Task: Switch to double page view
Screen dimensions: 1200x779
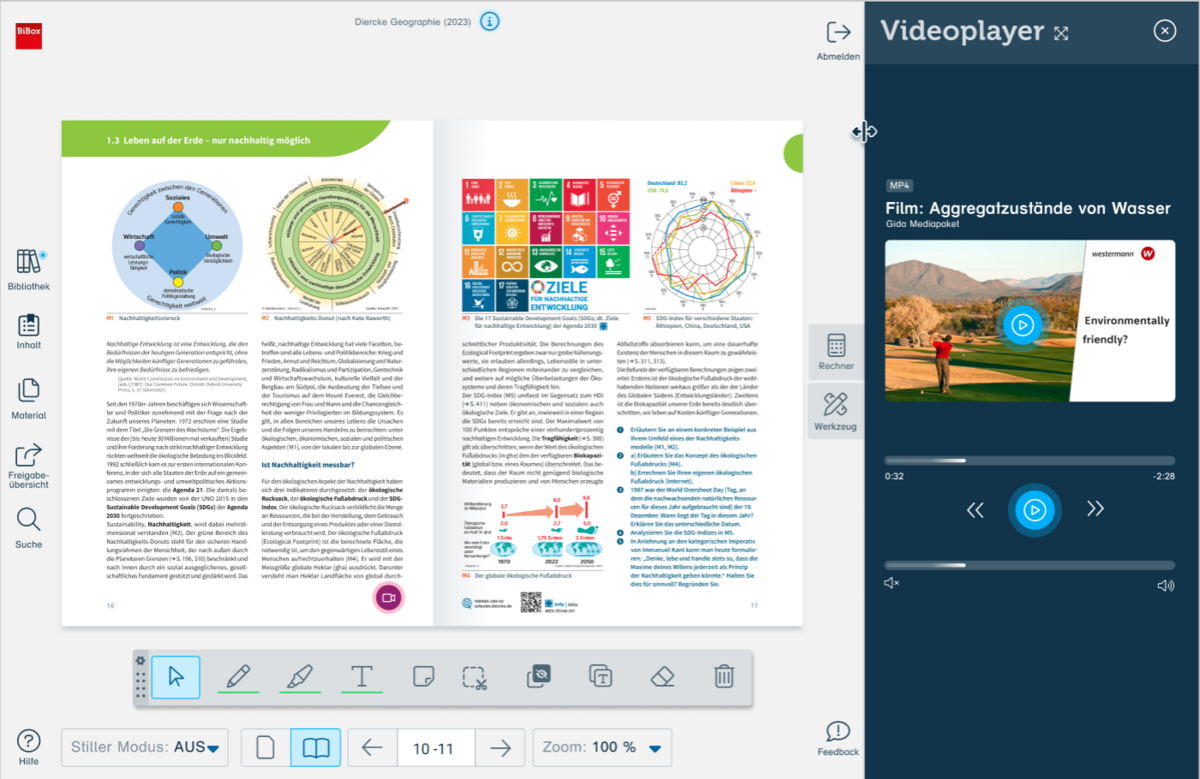Action: pos(316,747)
